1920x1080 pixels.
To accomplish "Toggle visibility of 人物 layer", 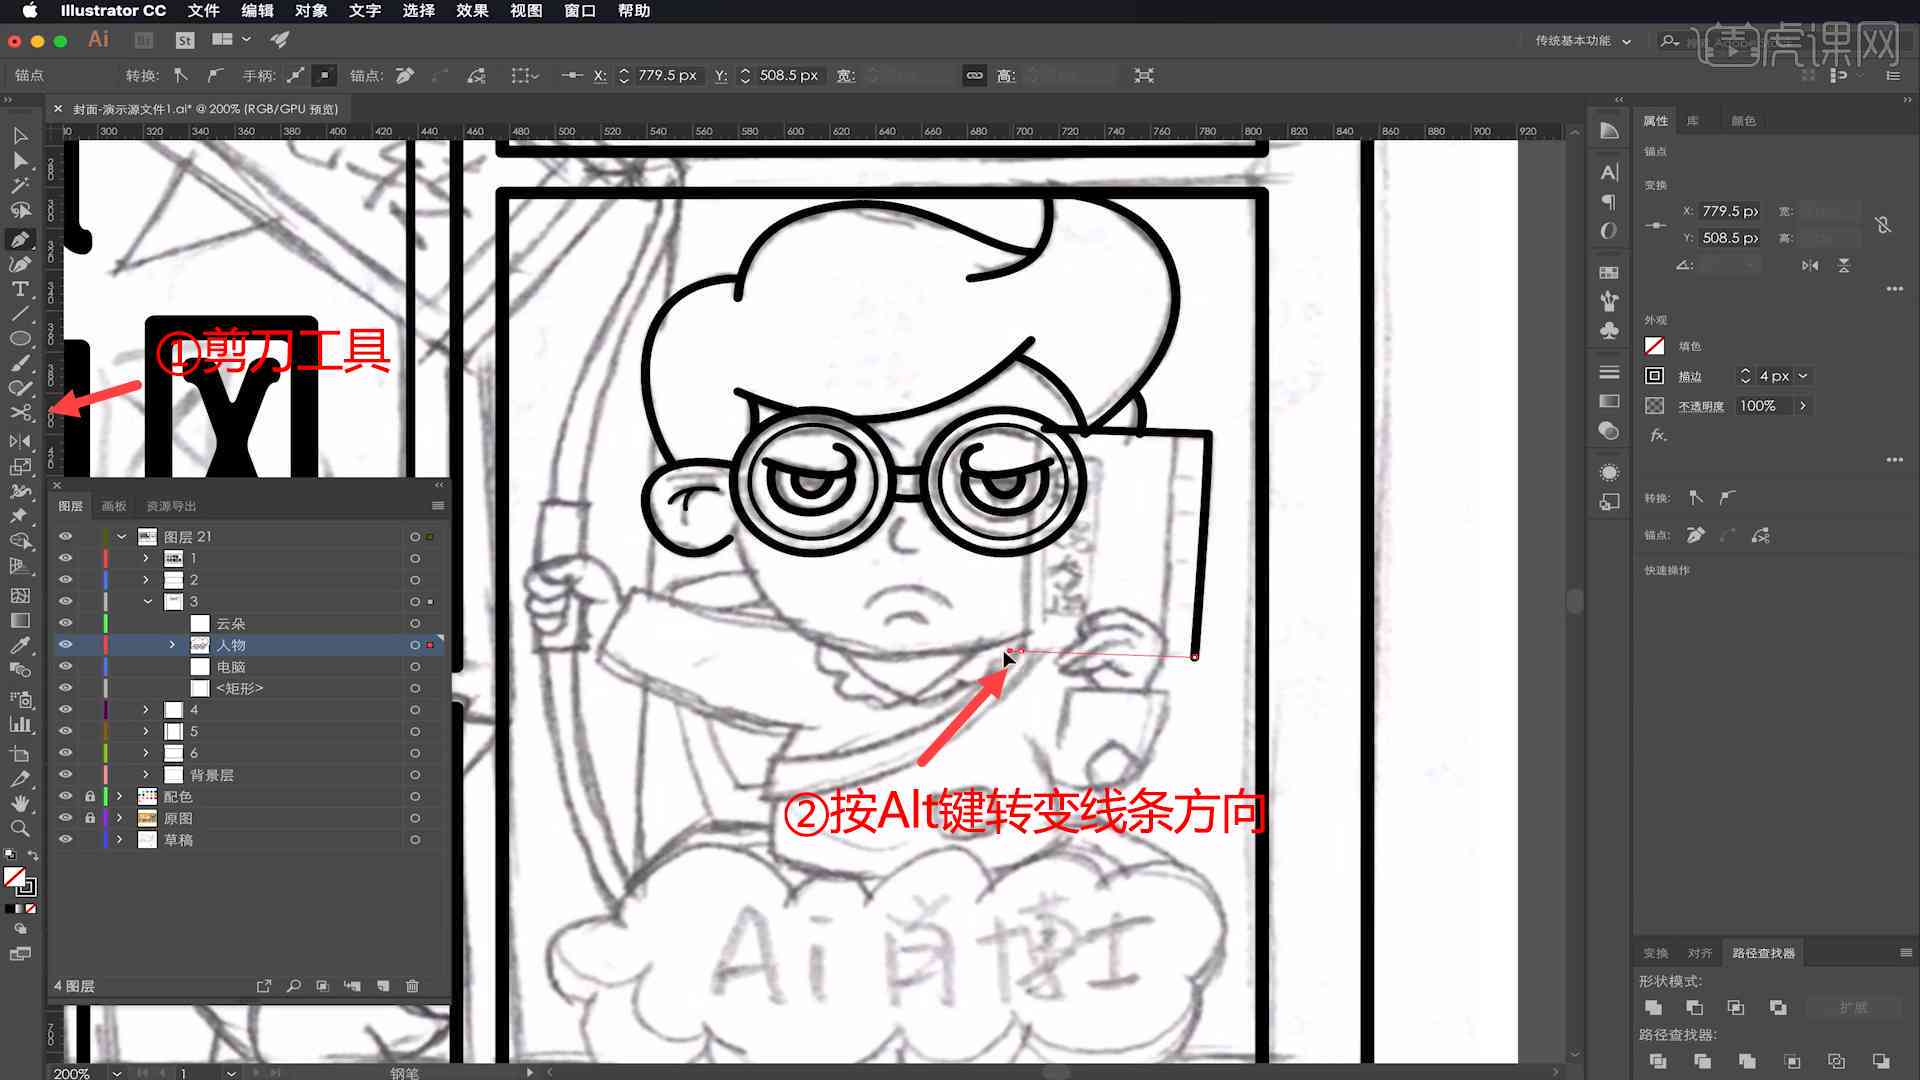I will coord(65,645).
